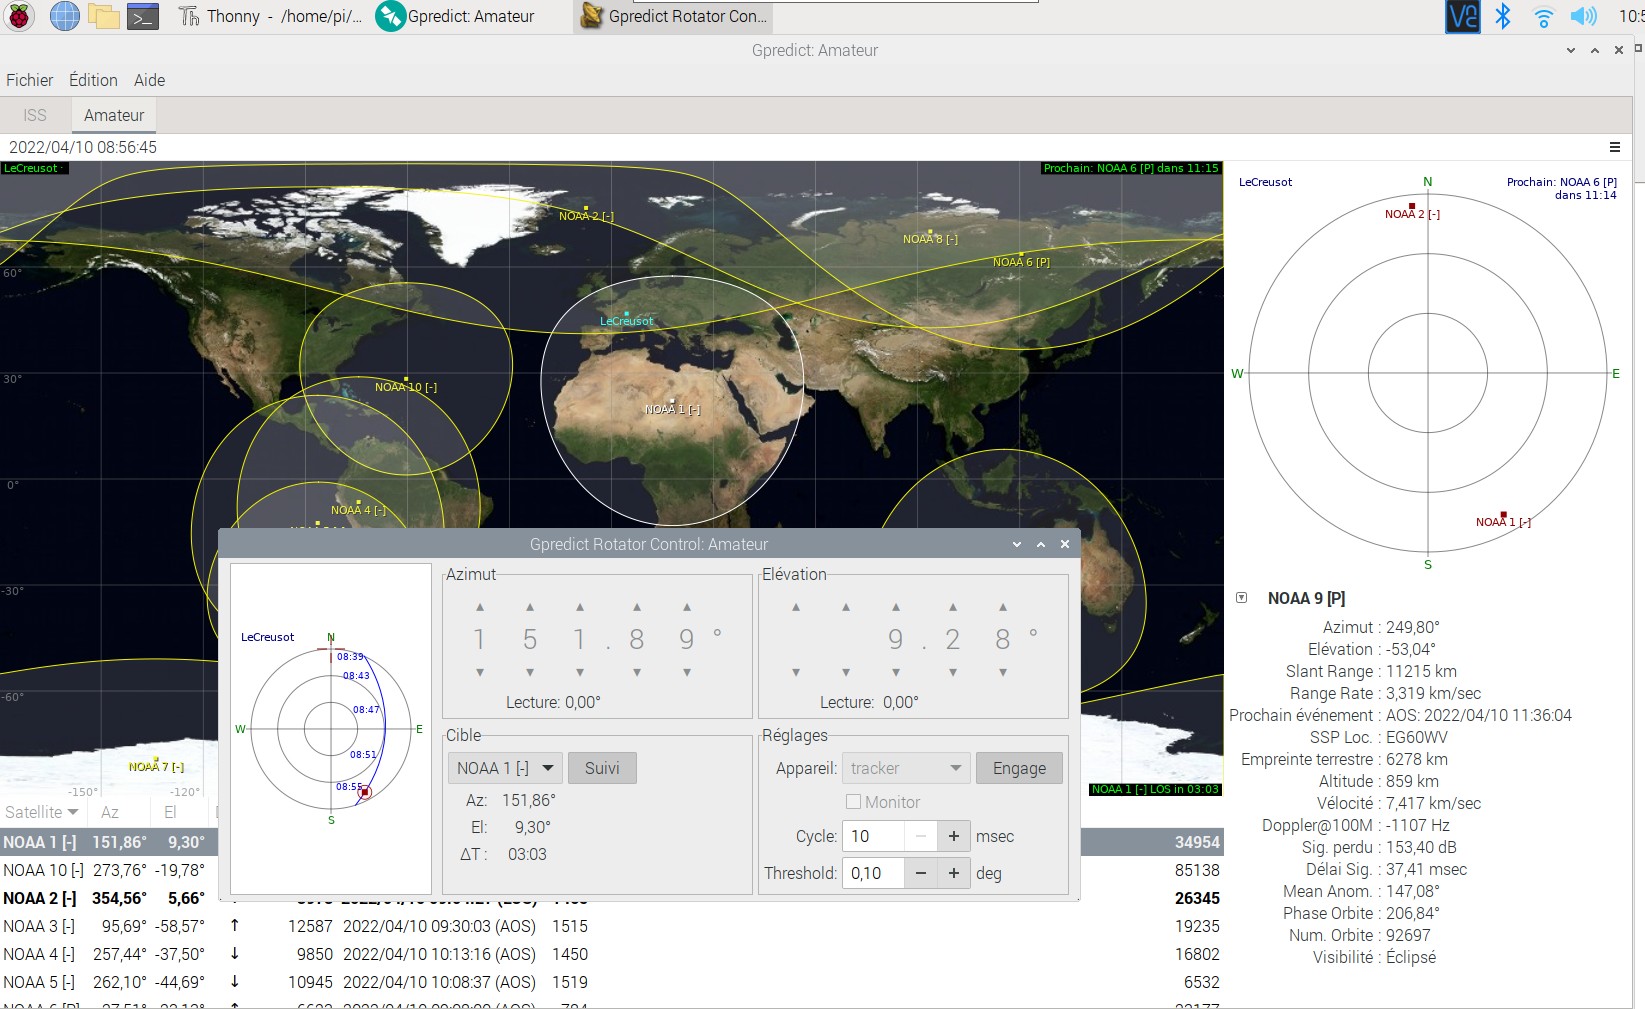The width and height of the screenshot is (1645, 1009).
Task: Decrease elevation tenths digit with down arrow
Action: pyautogui.click(x=953, y=672)
